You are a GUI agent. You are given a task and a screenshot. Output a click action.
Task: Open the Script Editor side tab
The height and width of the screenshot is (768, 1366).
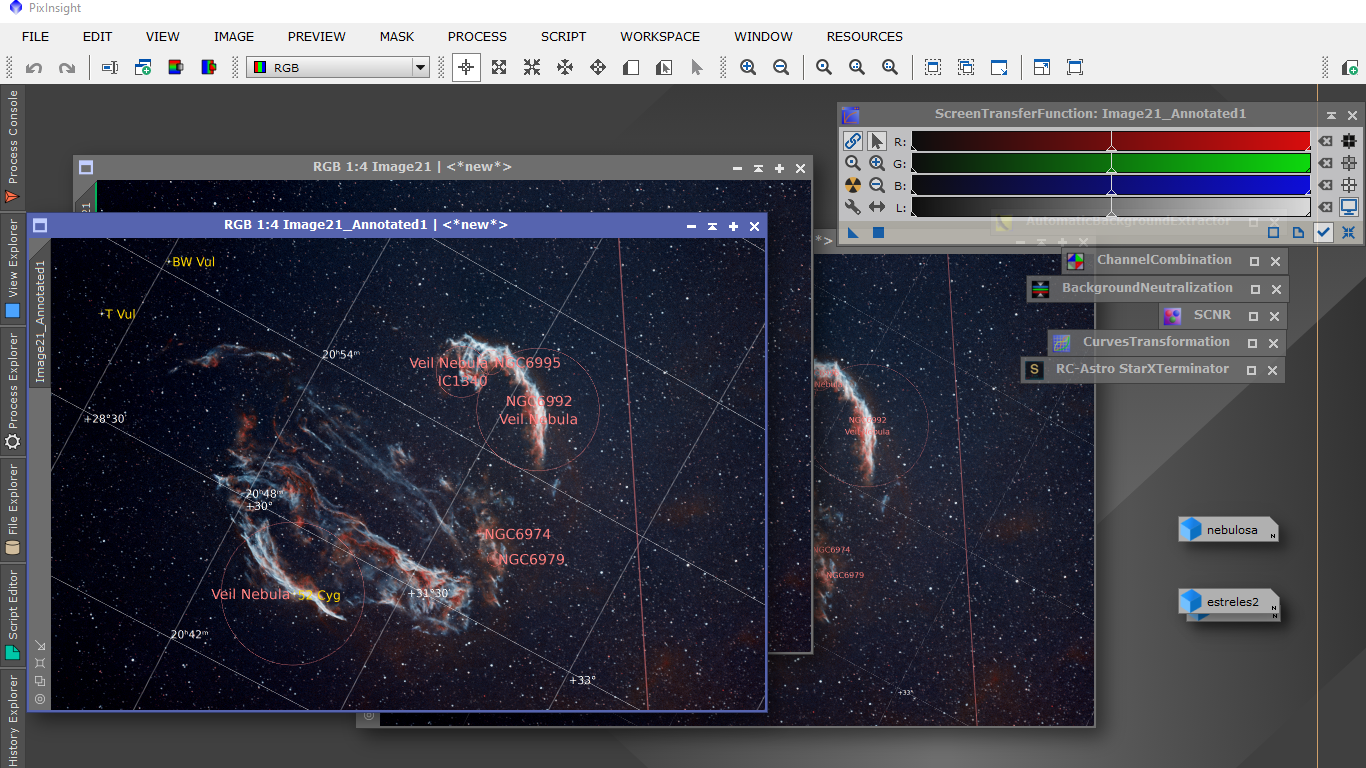12,614
